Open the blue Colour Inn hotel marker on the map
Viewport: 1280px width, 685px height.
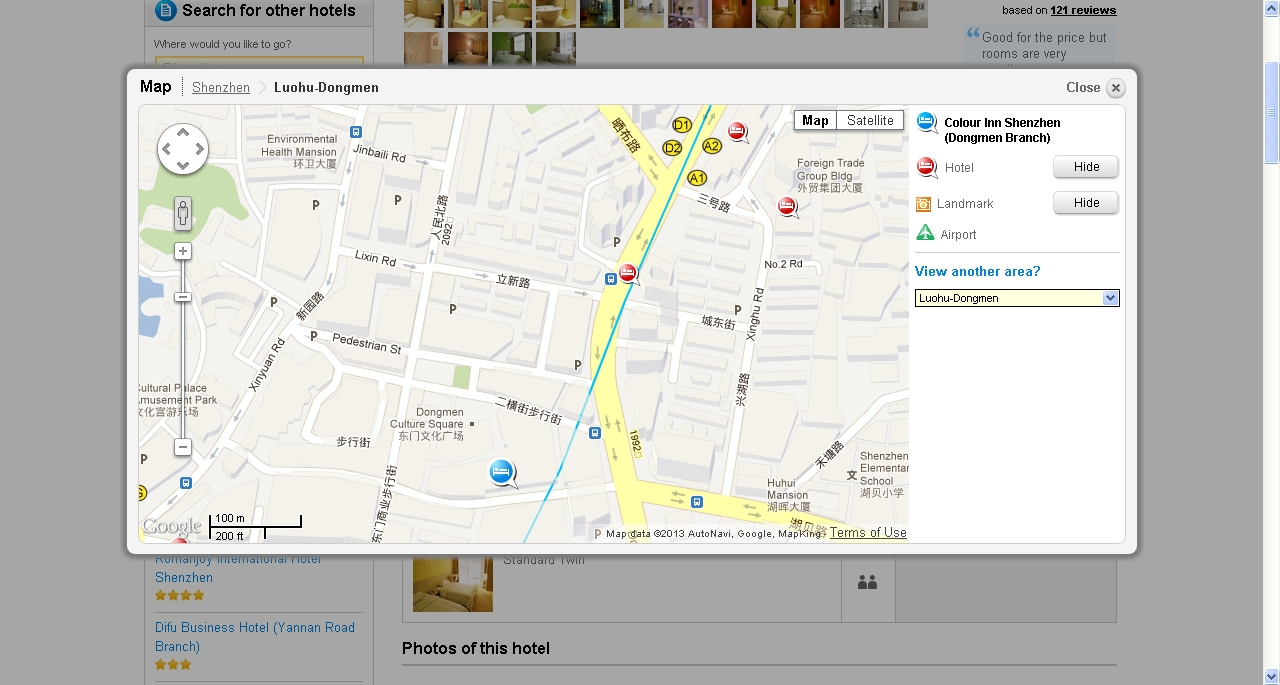pyautogui.click(x=502, y=472)
